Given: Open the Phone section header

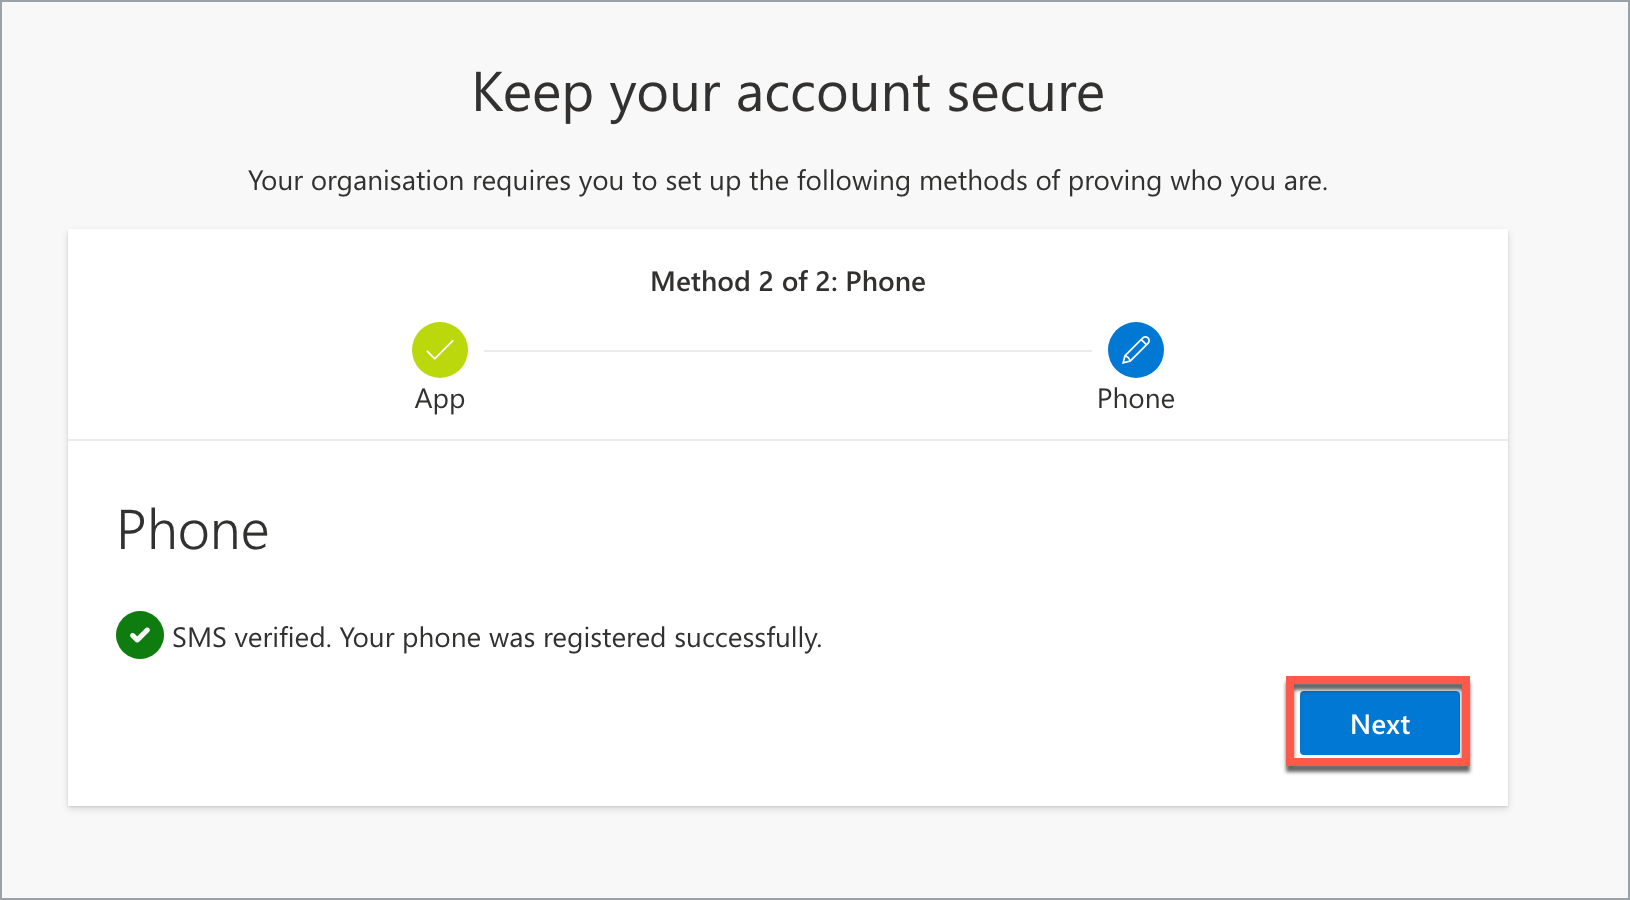Looking at the screenshot, I should coord(193,530).
